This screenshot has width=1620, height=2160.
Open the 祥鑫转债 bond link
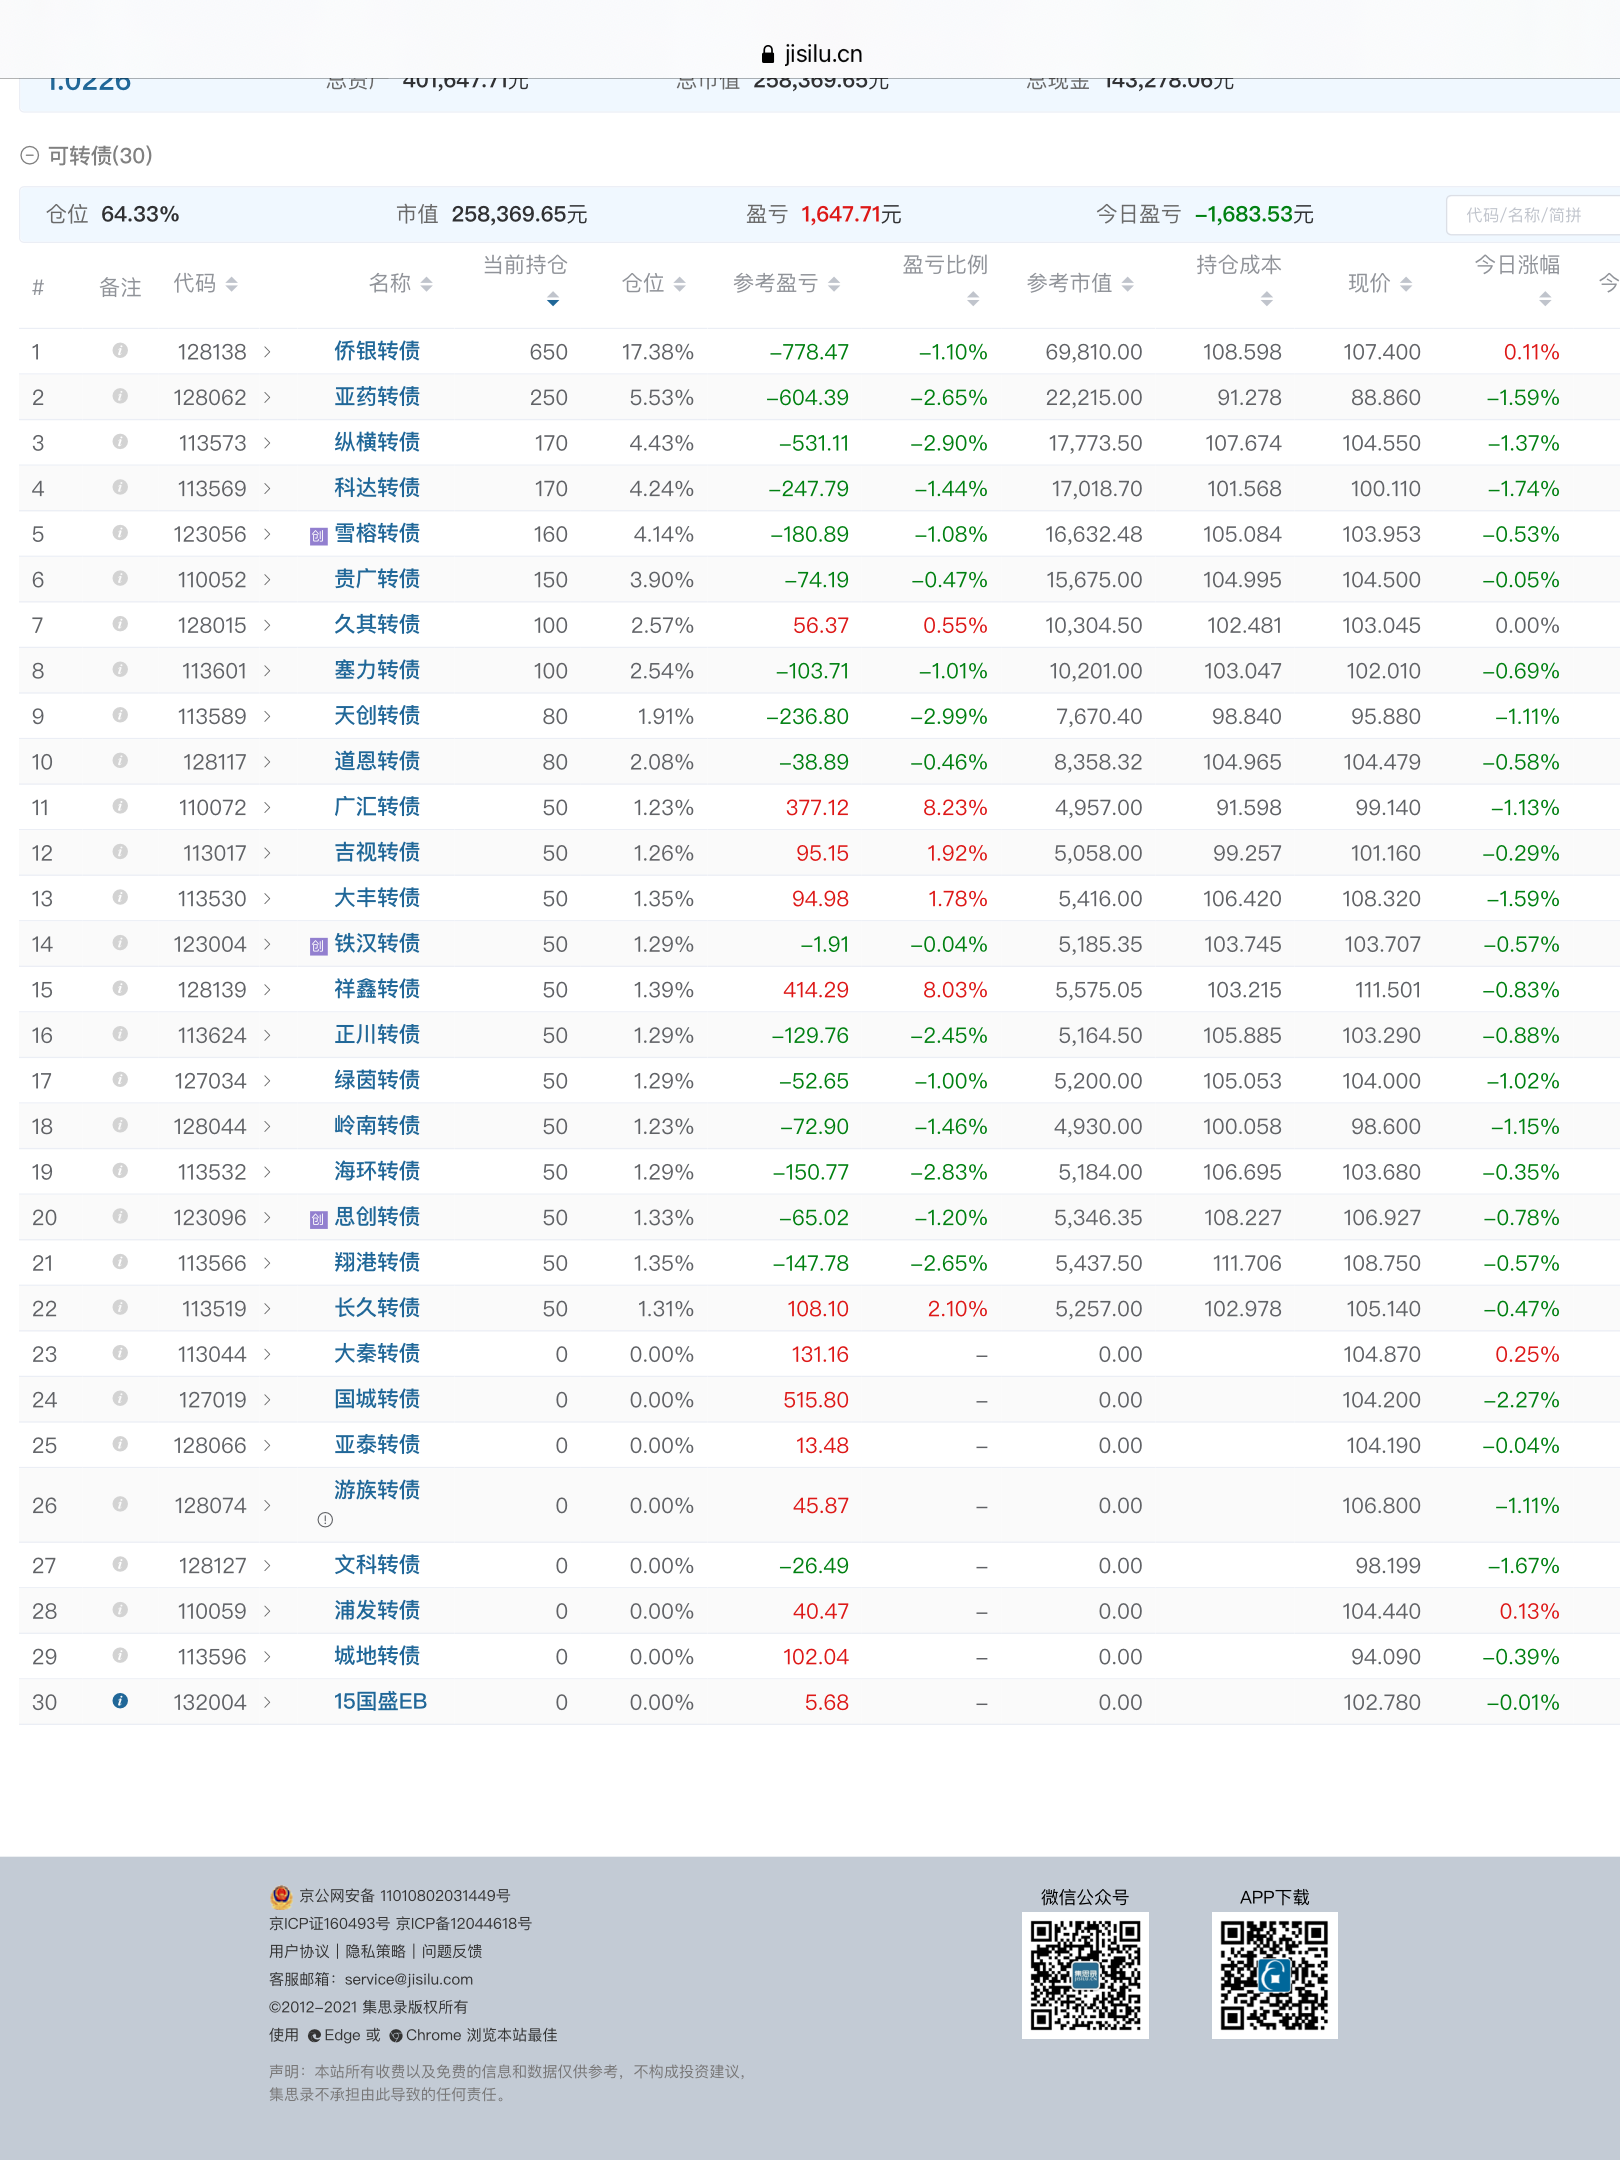click(377, 989)
